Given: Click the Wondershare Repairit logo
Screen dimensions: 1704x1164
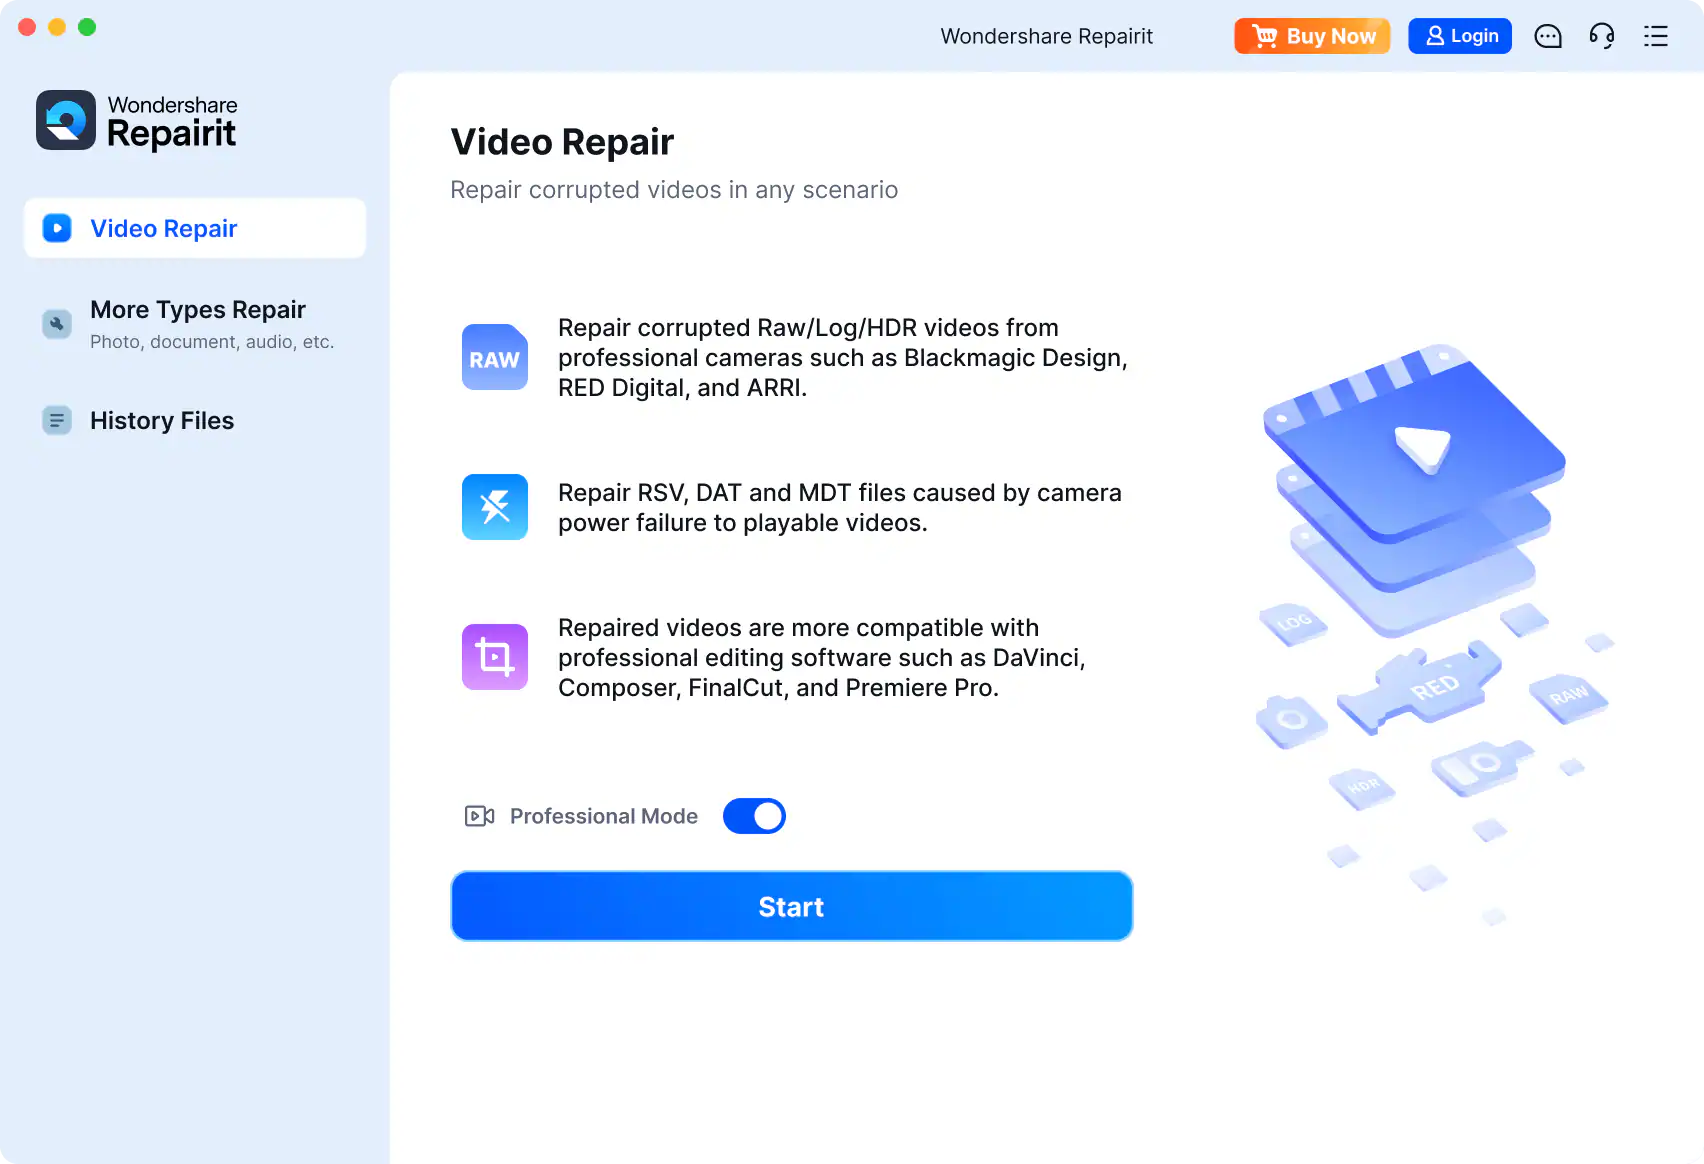Looking at the screenshot, I should (x=136, y=120).
